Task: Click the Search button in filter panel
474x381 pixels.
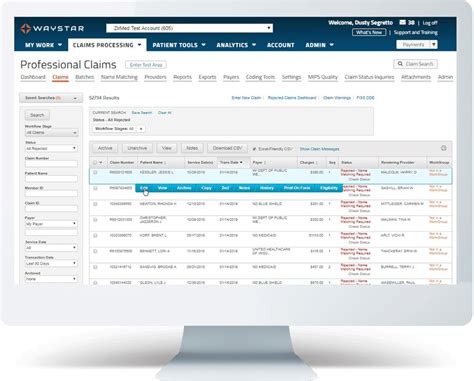Action: 37,115
